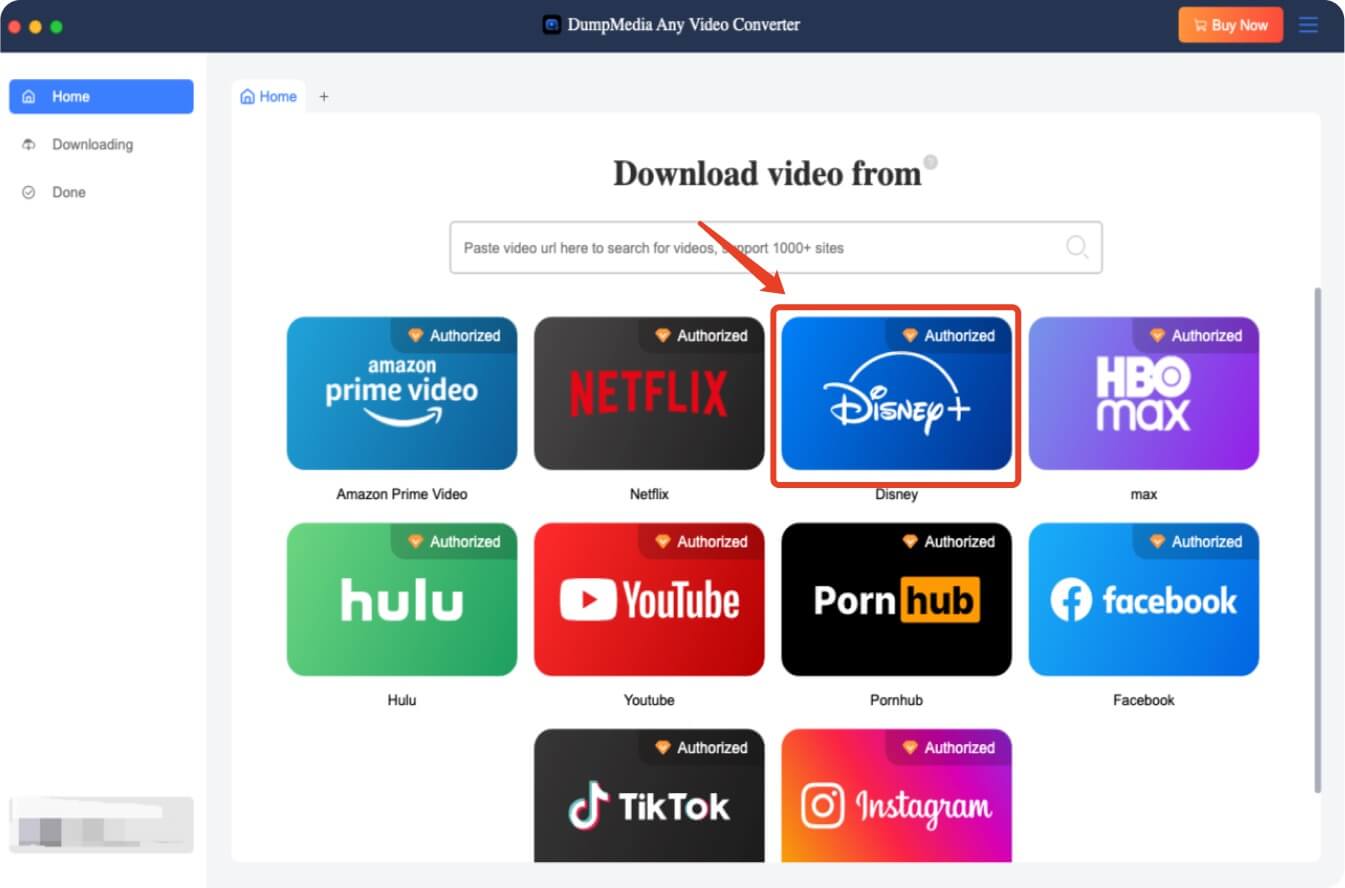
Task: Open the Netflix tile
Action: pos(649,393)
